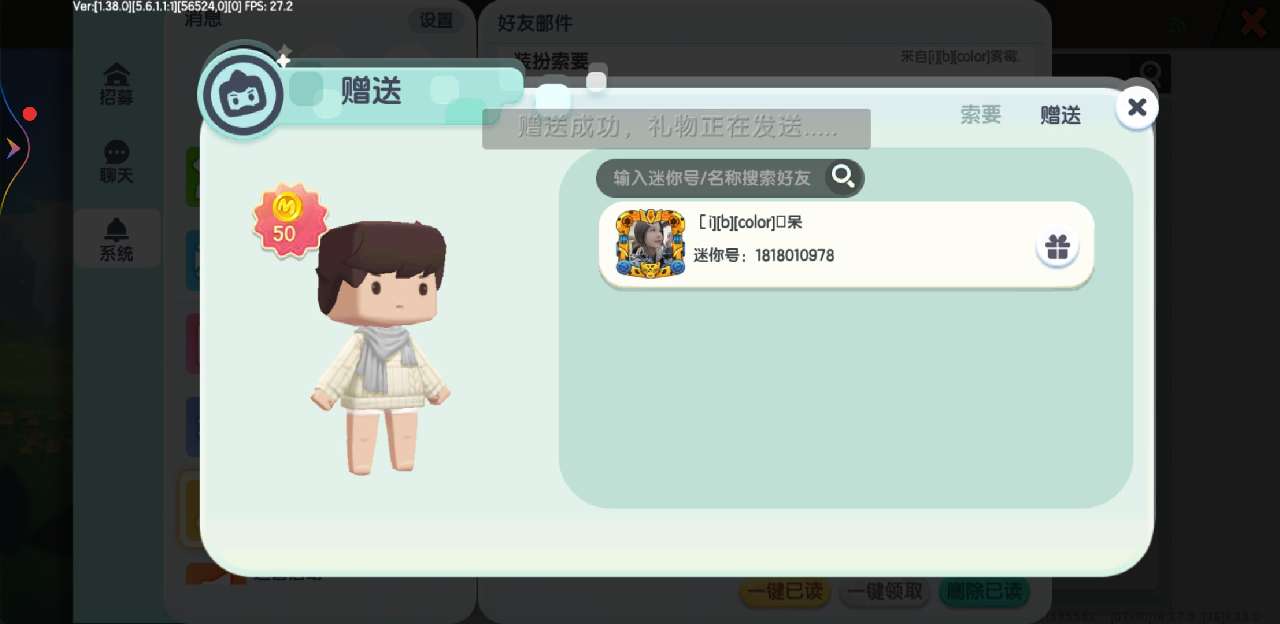Switch to the 索要 tab
Viewport: 1280px width, 624px height.
[x=980, y=115]
